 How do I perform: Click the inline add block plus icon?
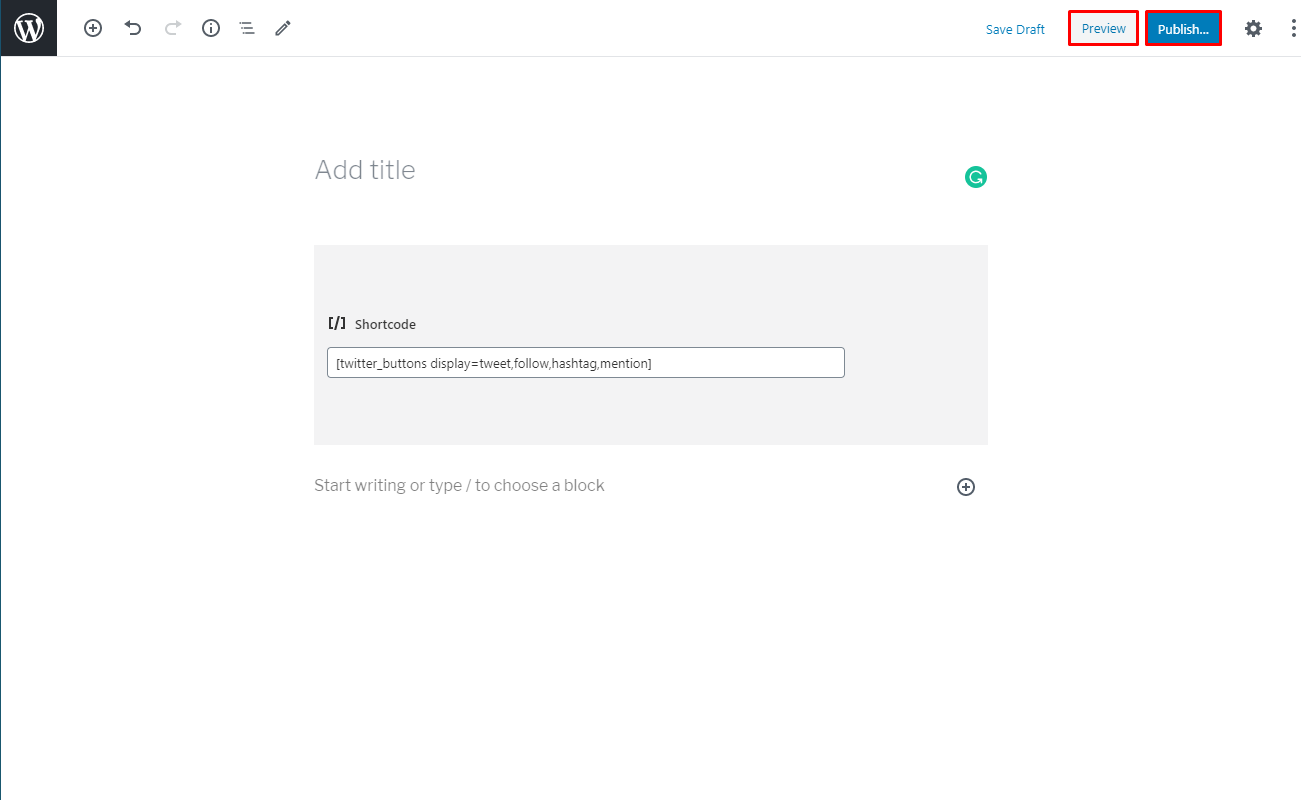pyautogui.click(x=966, y=487)
